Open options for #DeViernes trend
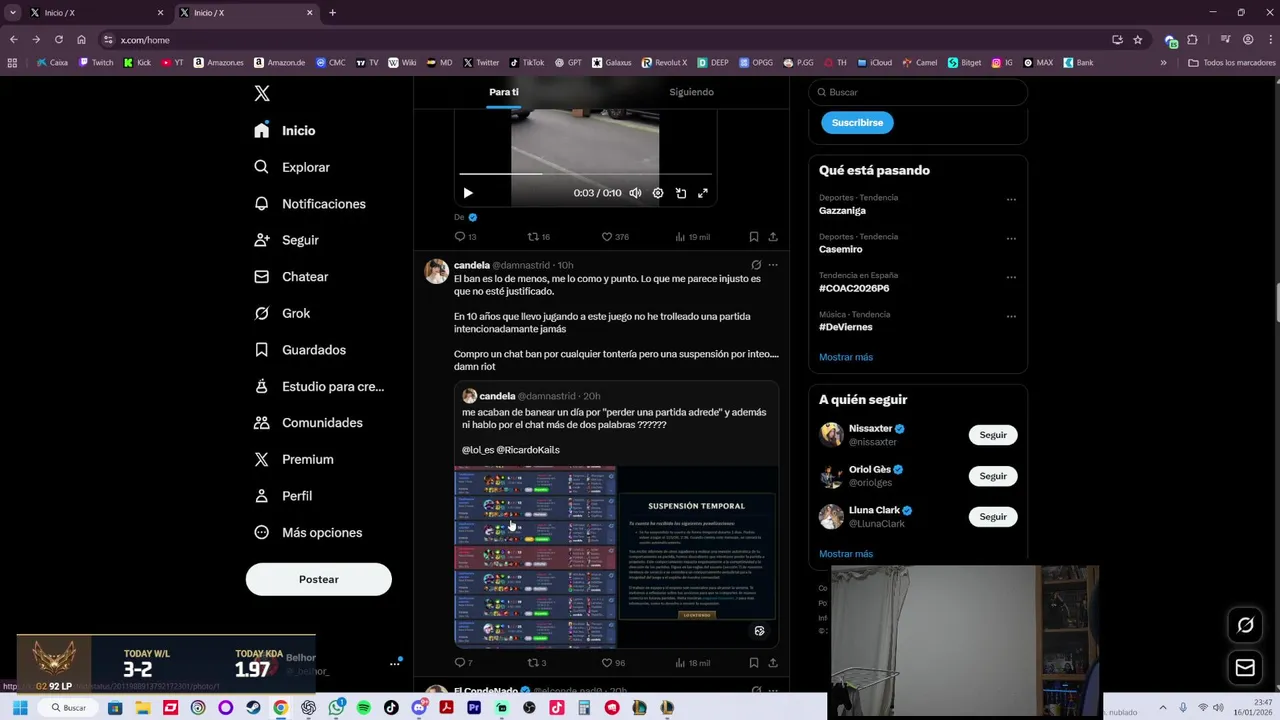The width and height of the screenshot is (1280, 720). point(1011,316)
